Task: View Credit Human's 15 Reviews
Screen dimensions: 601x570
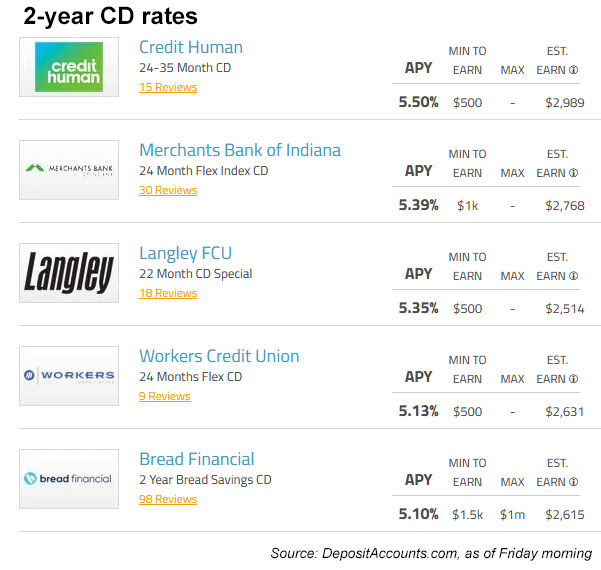Action: click(x=167, y=88)
